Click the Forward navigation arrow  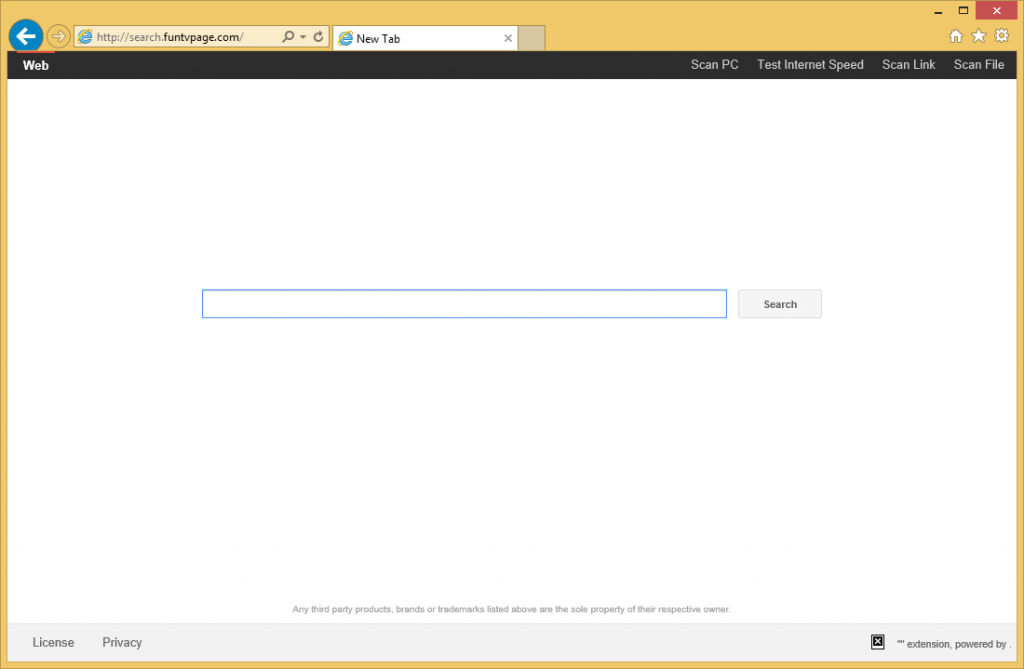(58, 37)
